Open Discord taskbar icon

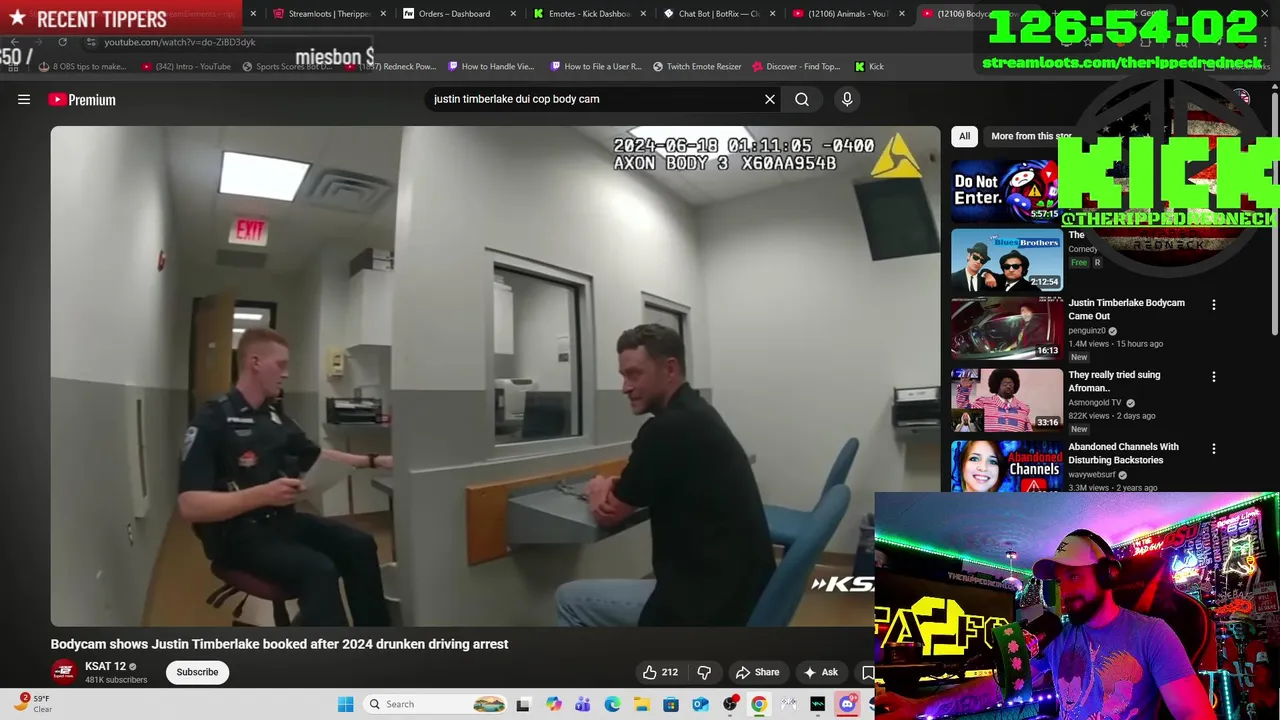pyautogui.click(x=848, y=704)
